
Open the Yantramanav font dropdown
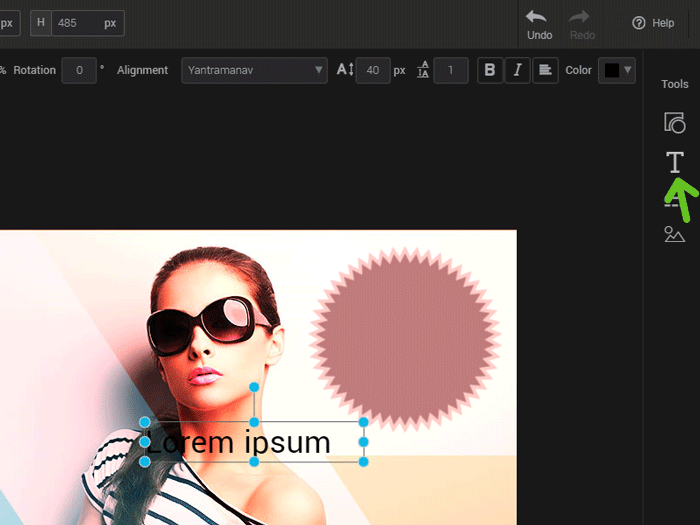(x=254, y=70)
